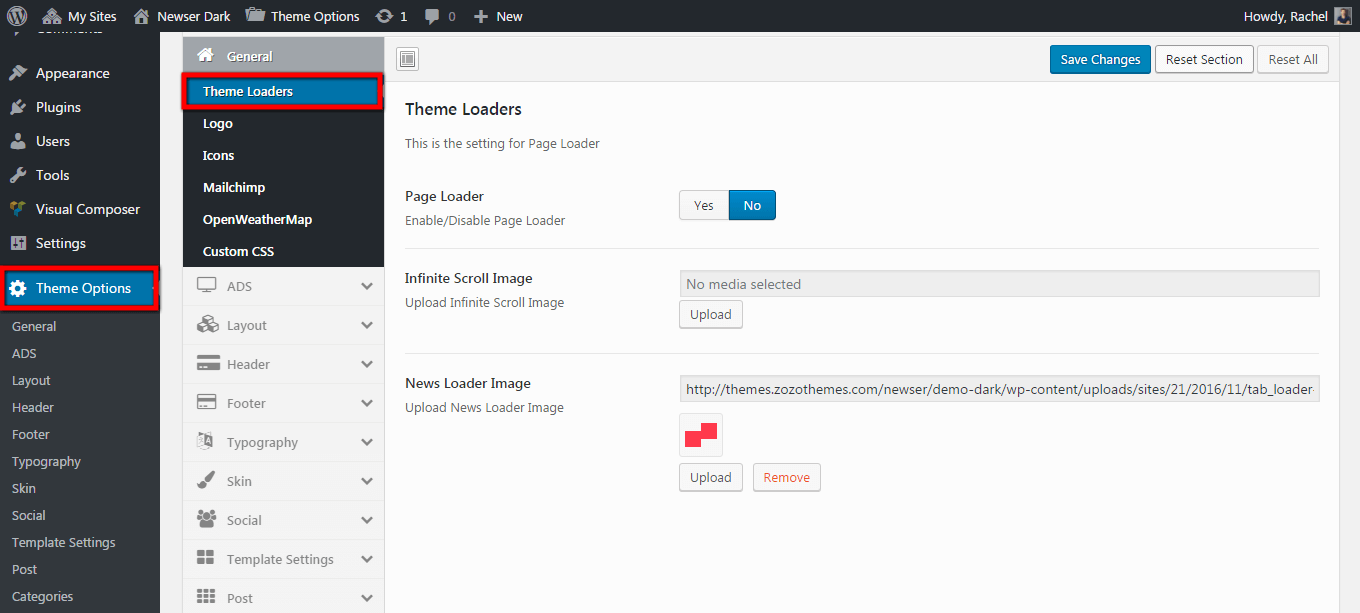1360x613 pixels.
Task: Open the Logo settings tab
Action: [218, 123]
